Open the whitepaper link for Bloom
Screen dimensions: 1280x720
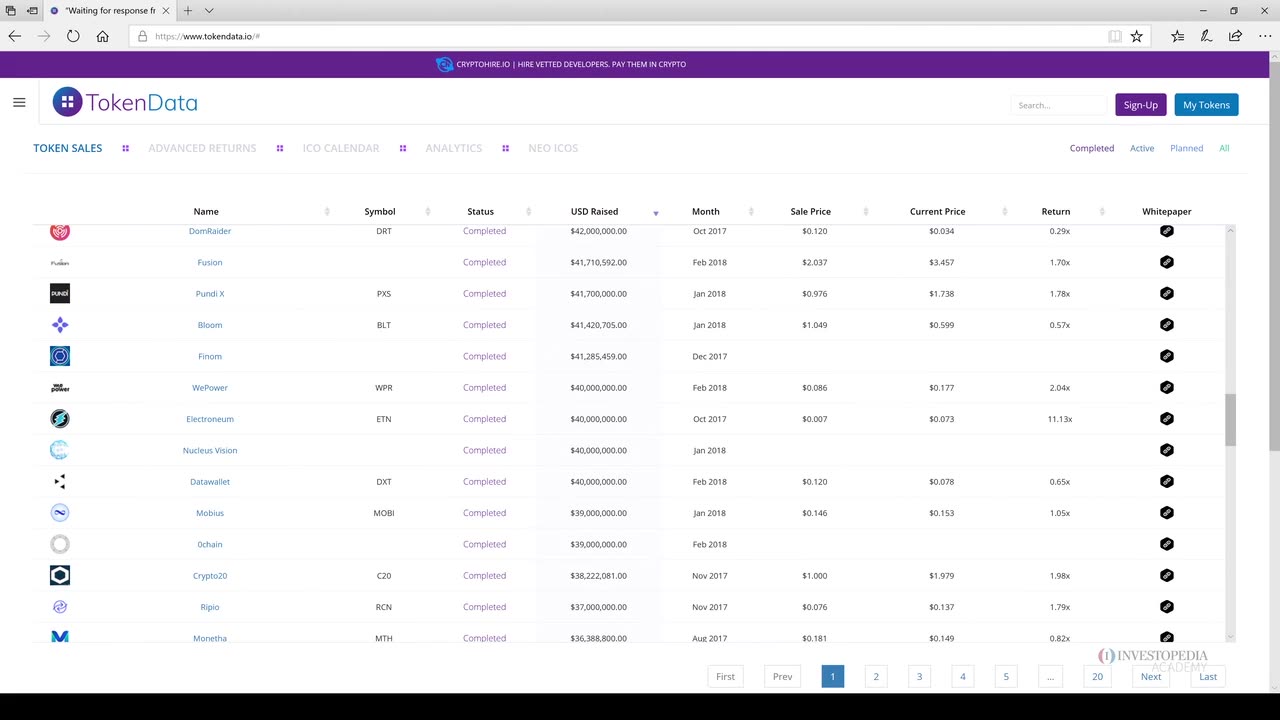[1166, 325]
